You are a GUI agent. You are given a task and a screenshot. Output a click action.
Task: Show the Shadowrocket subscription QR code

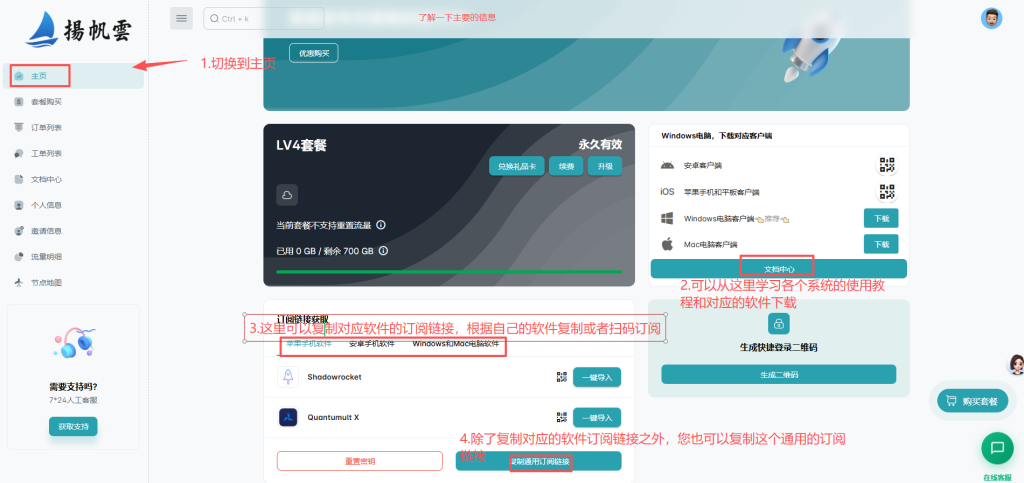pyautogui.click(x=561, y=377)
